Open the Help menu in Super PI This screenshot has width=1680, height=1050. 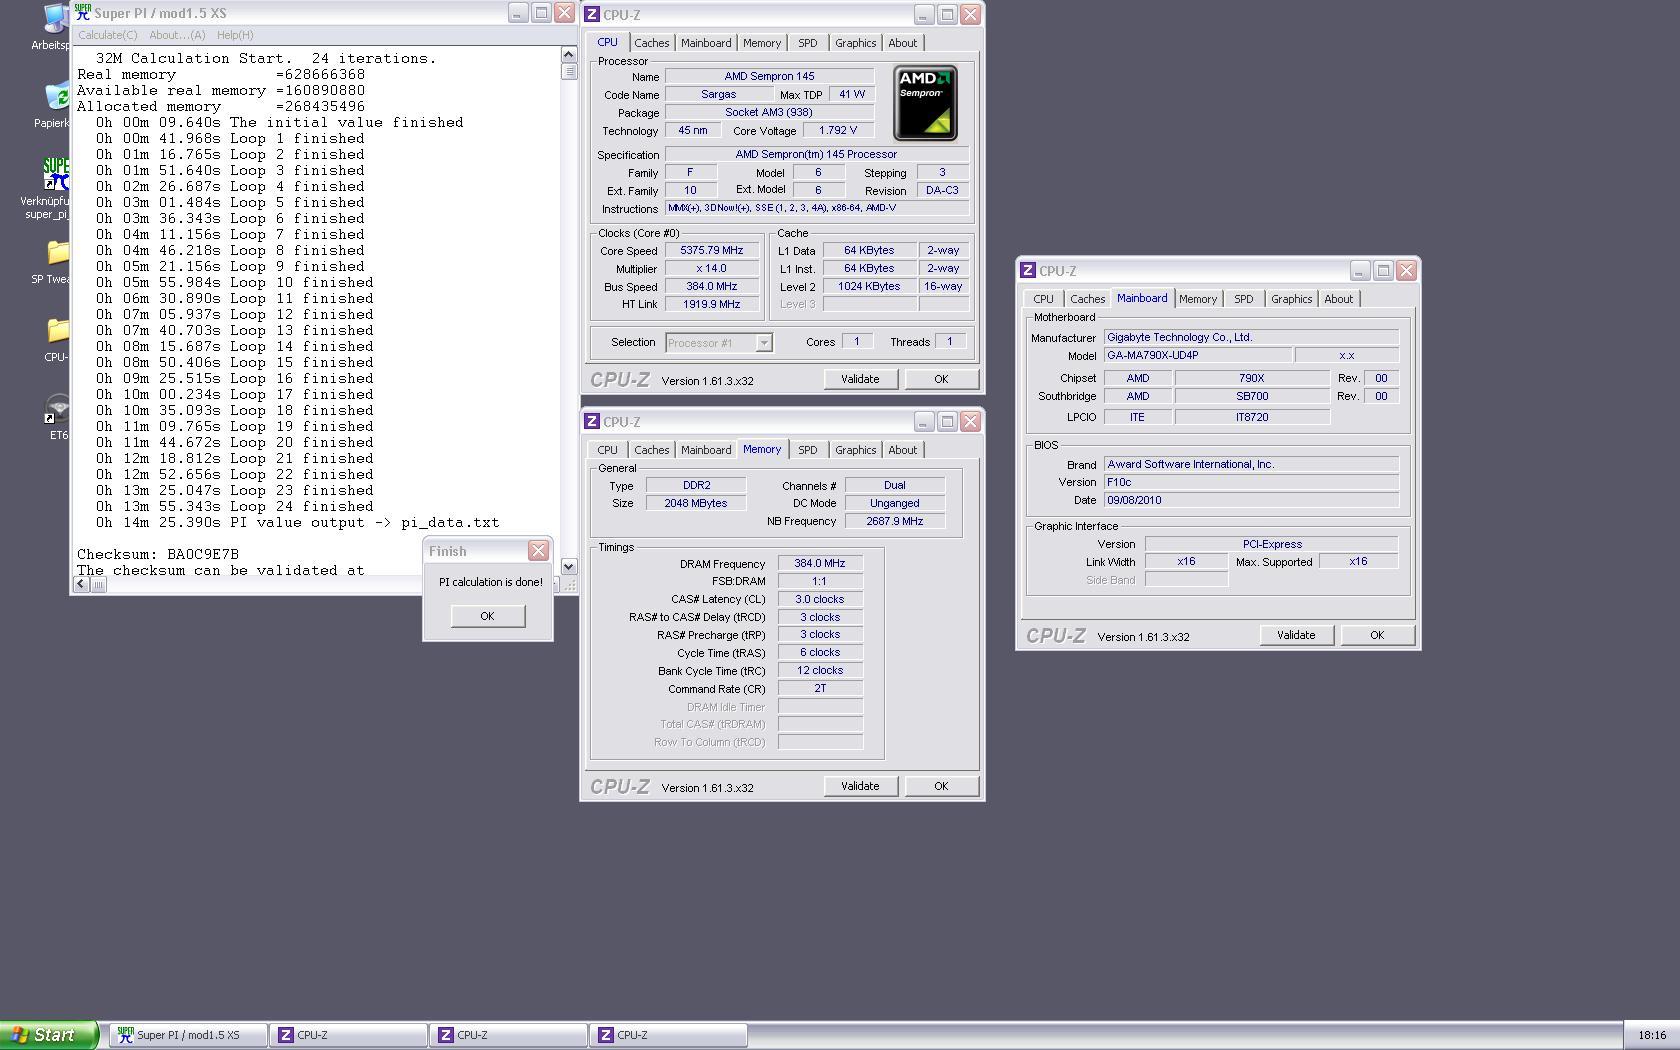235,35
